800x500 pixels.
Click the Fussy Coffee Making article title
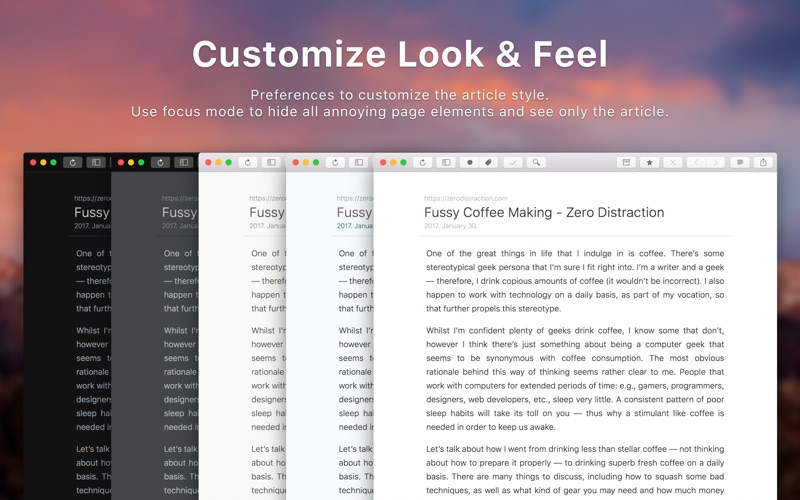point(544,212)
